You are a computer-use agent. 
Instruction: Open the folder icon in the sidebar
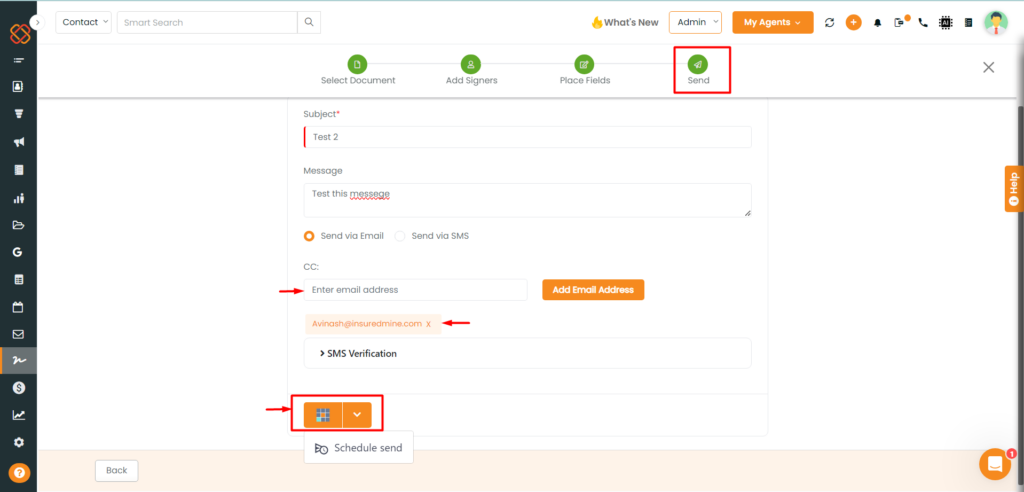(x=18, y=225)
